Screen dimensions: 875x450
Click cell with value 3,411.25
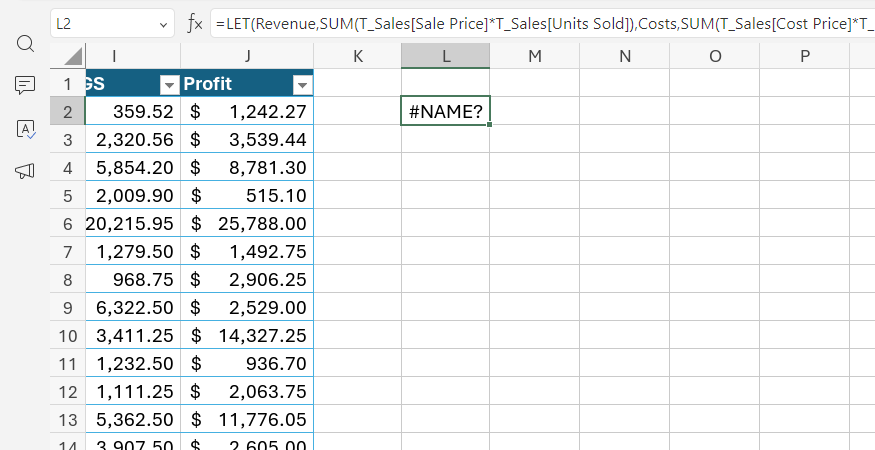[x=133, y=335]
